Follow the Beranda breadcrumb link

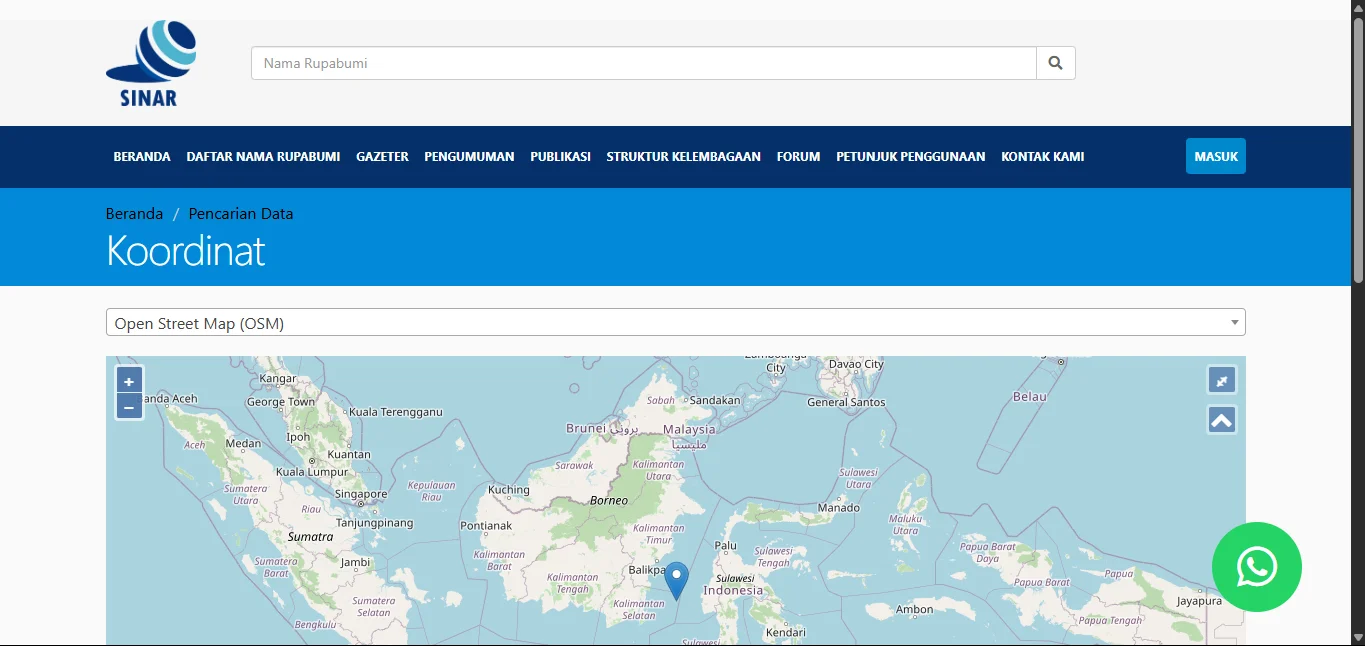click(133, 213)
